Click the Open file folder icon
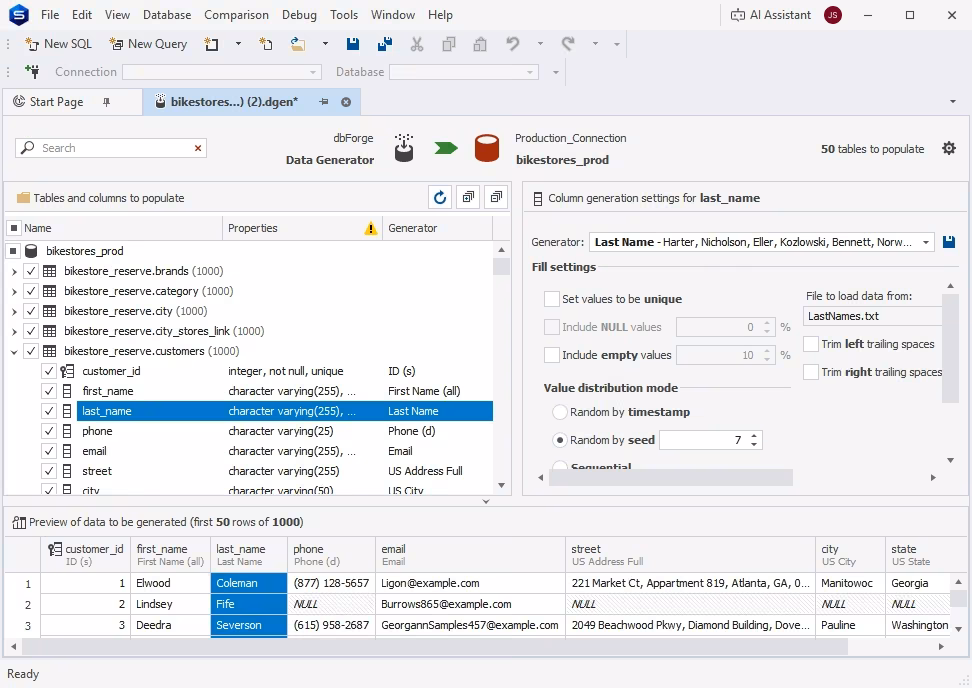972x688 pixels. (298, 44)
